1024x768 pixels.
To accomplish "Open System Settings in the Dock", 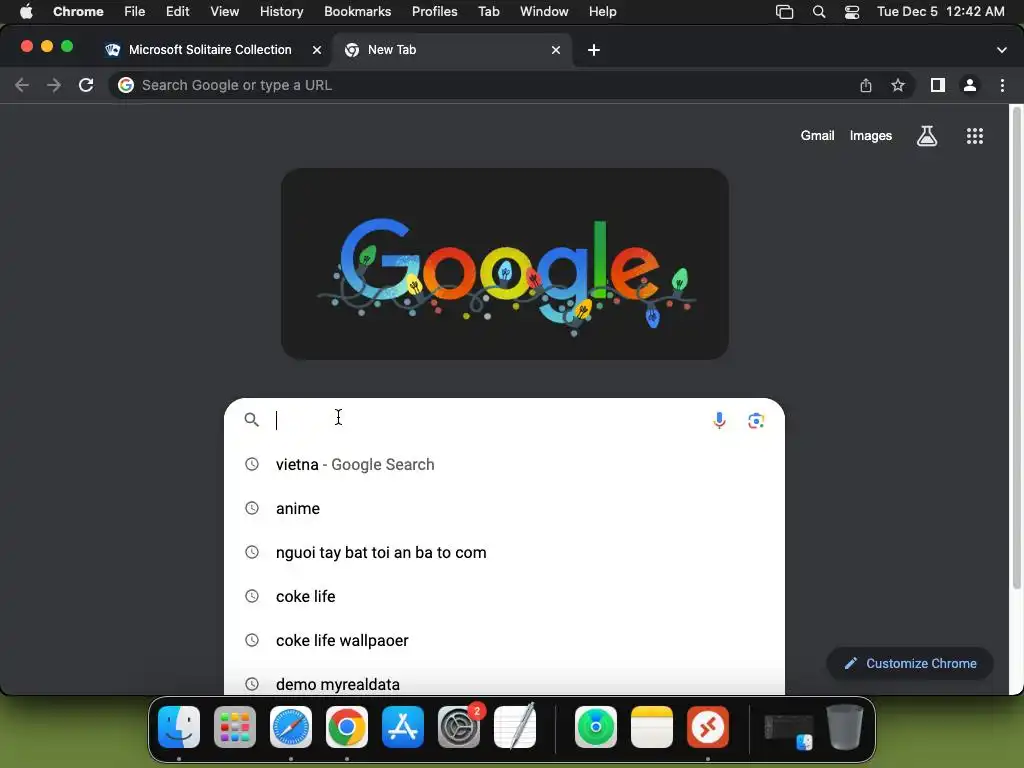I will [x=459, y=727].
